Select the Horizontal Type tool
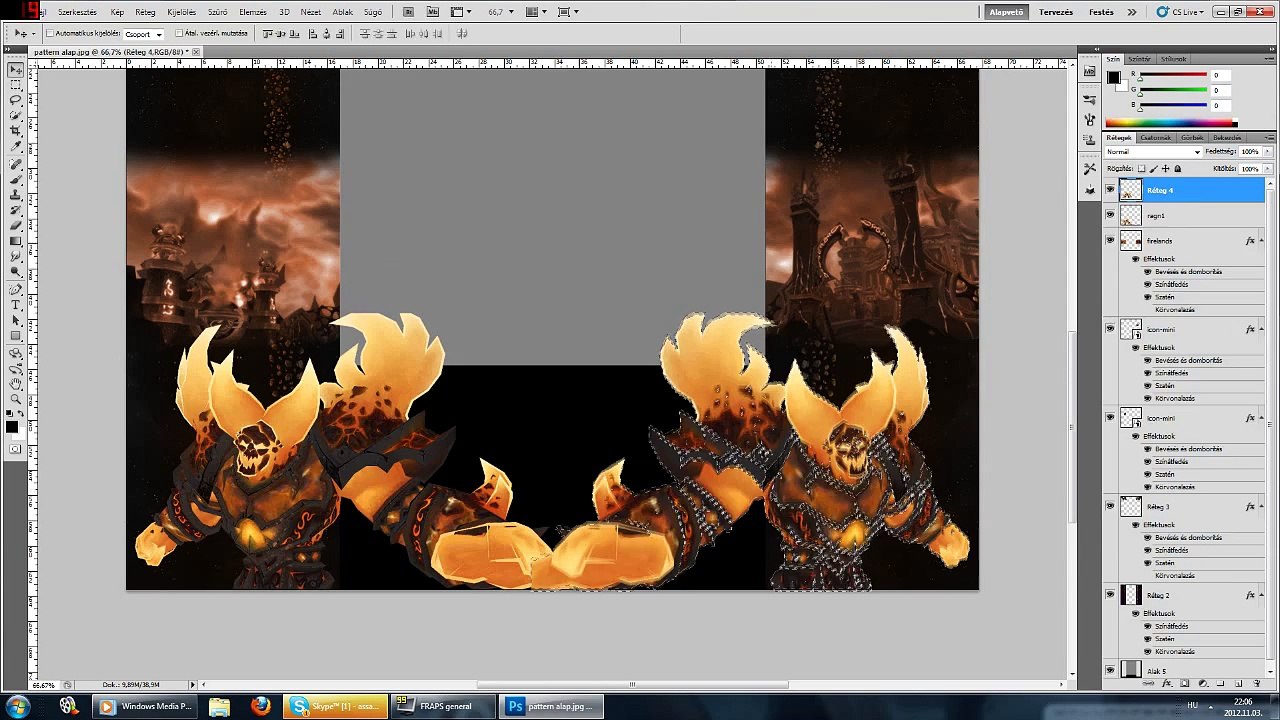1280x720 pixels. [16, 305]
